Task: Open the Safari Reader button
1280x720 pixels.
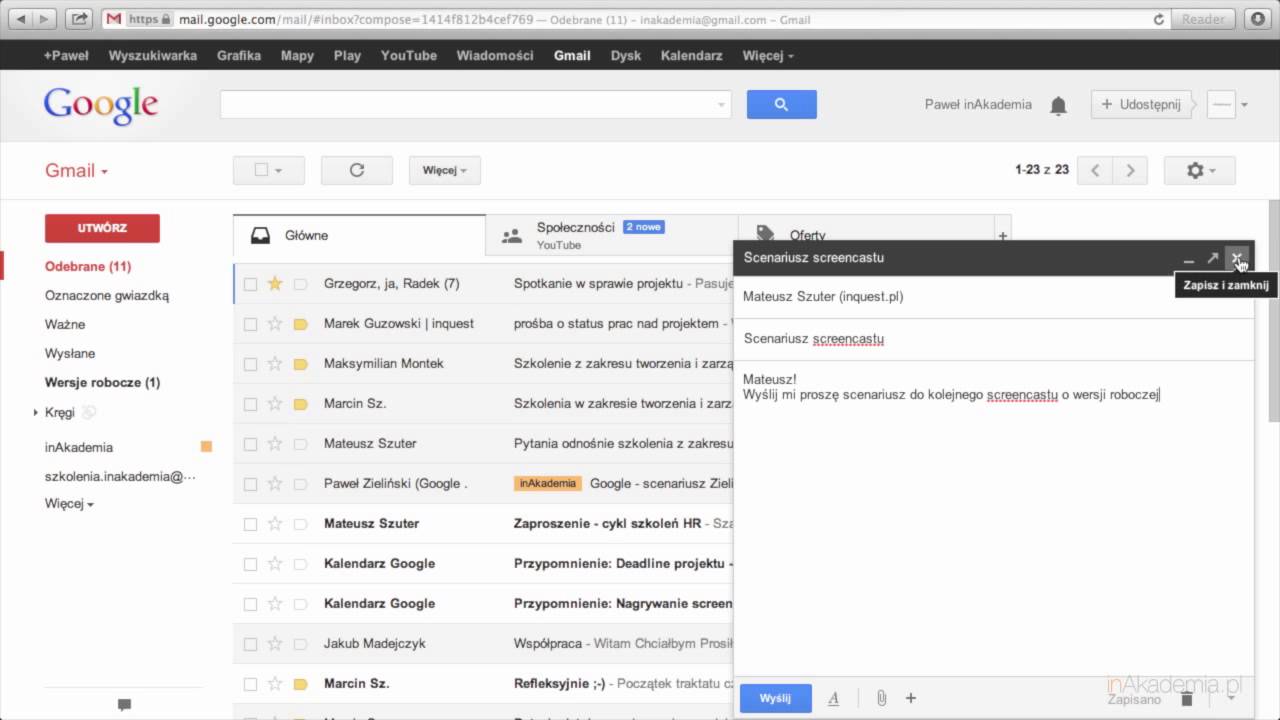Action: [1203, 19]
